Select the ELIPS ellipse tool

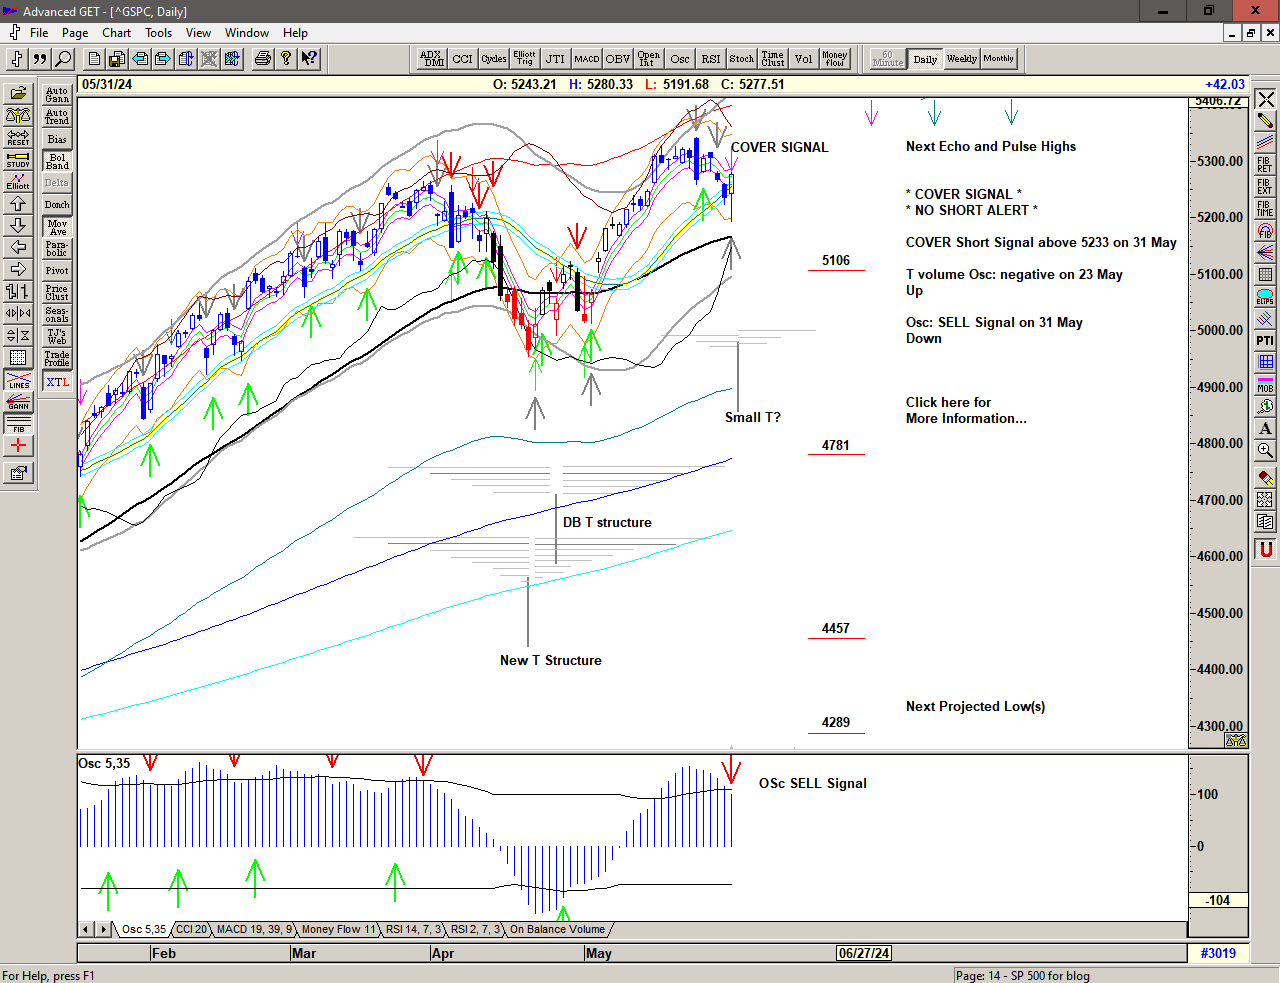click(x=1265, y=297)
